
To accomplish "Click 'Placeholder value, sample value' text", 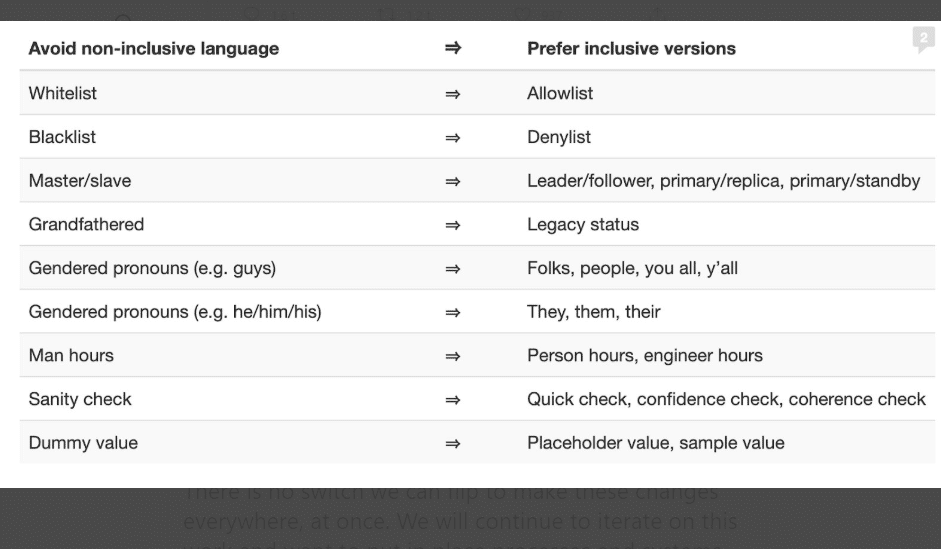I will coord(656,443).
